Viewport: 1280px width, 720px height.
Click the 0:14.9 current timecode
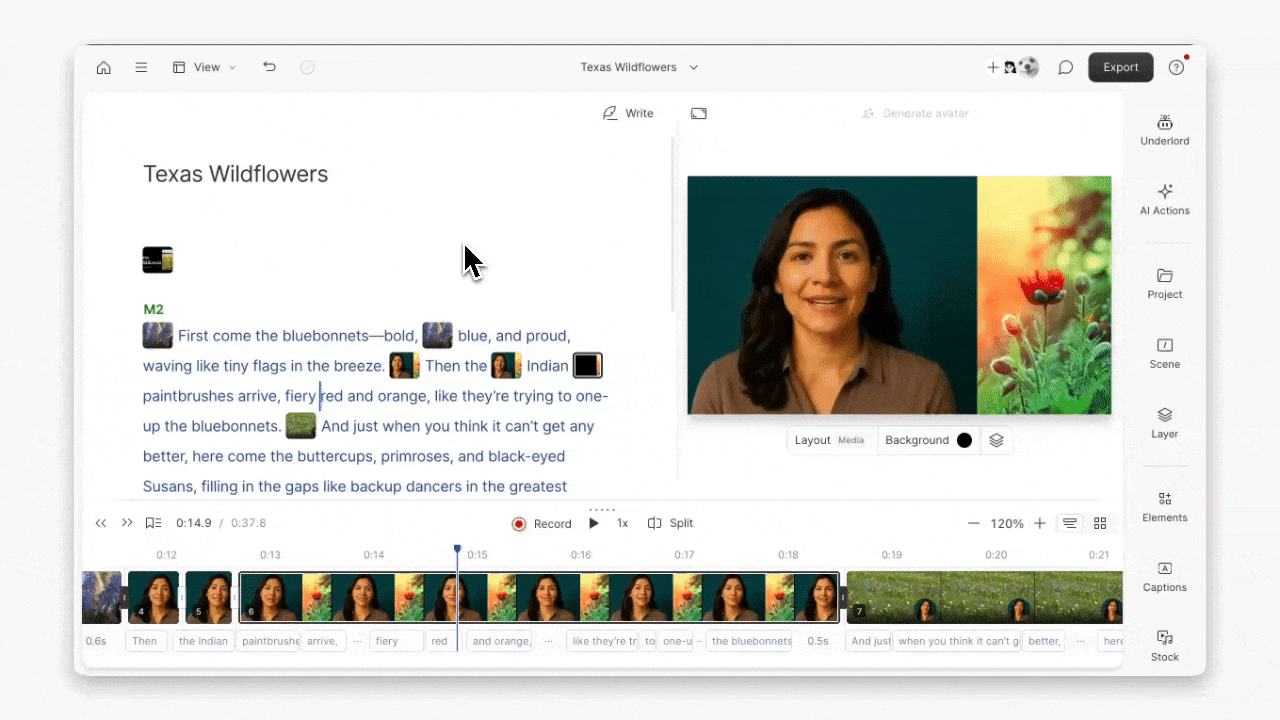pos(194,523)
